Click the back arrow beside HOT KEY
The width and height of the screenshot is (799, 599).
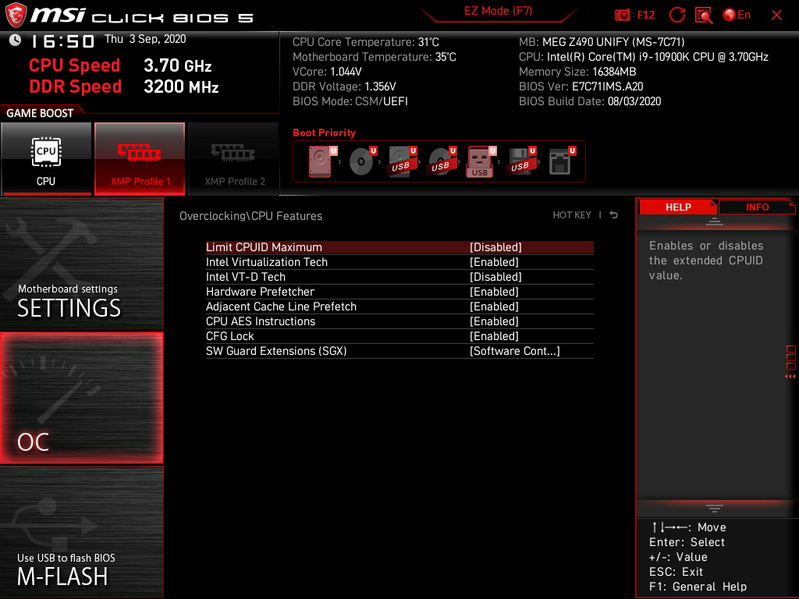click(x=614, y=215)
